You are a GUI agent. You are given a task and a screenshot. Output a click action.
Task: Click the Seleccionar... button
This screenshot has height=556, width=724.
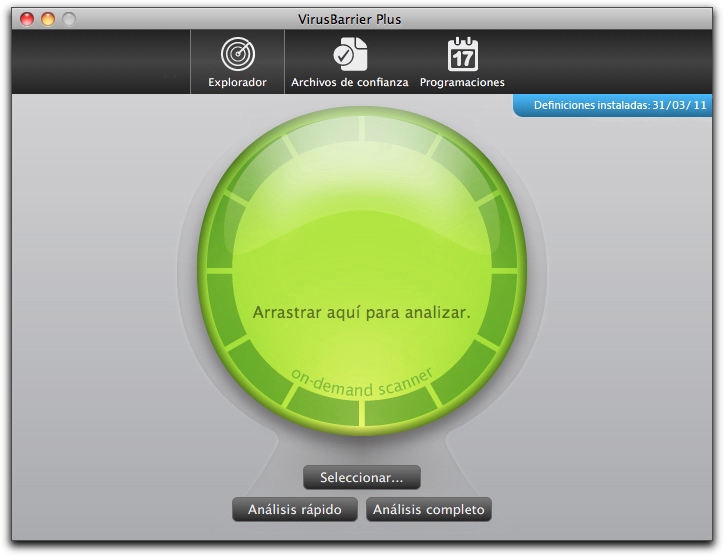point(362,477)
